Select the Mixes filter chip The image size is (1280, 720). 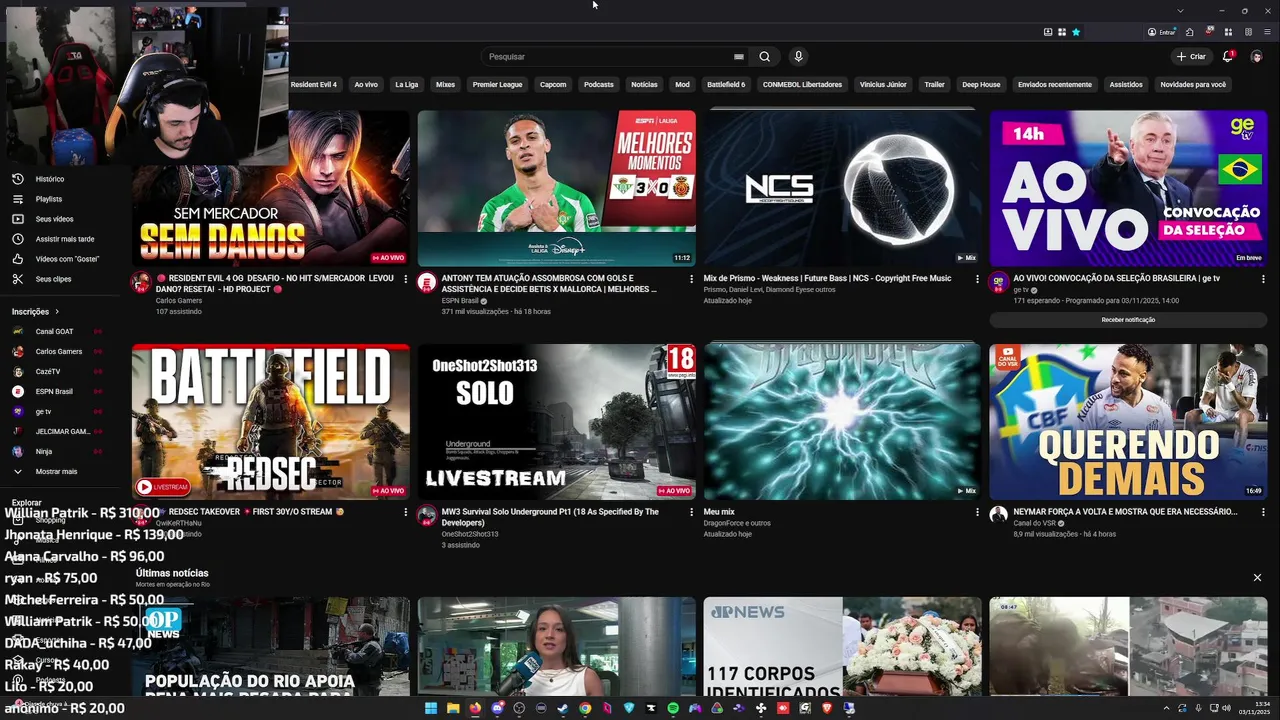(x=445, y=85)
